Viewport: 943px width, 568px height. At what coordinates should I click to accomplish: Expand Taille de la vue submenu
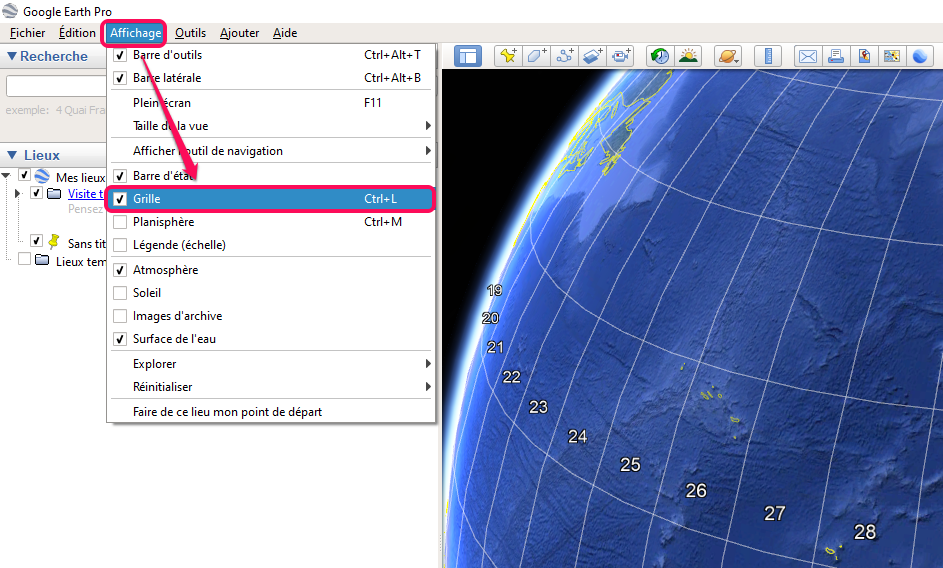(271, 126)
